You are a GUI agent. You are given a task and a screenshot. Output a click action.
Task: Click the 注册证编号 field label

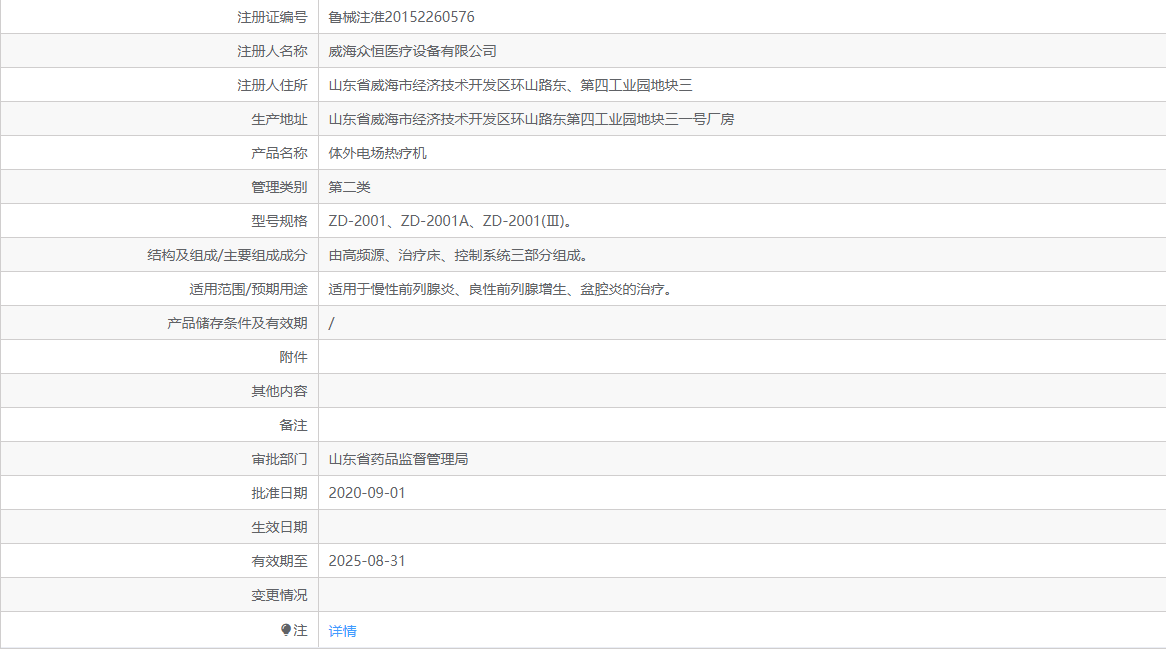click(272, 17)
